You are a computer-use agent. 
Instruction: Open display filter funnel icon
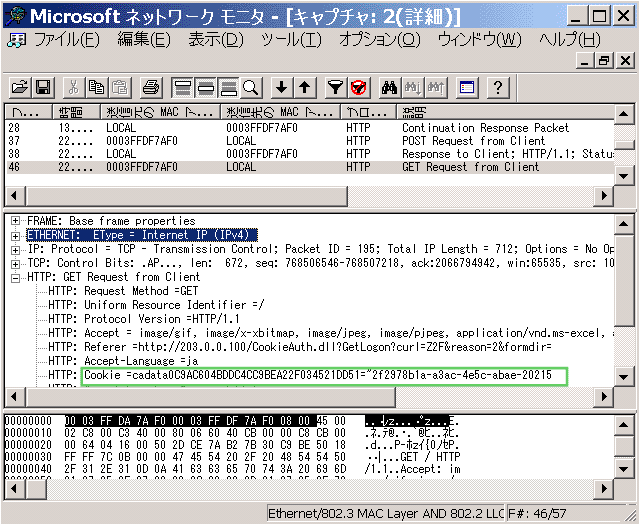(335, 88)
